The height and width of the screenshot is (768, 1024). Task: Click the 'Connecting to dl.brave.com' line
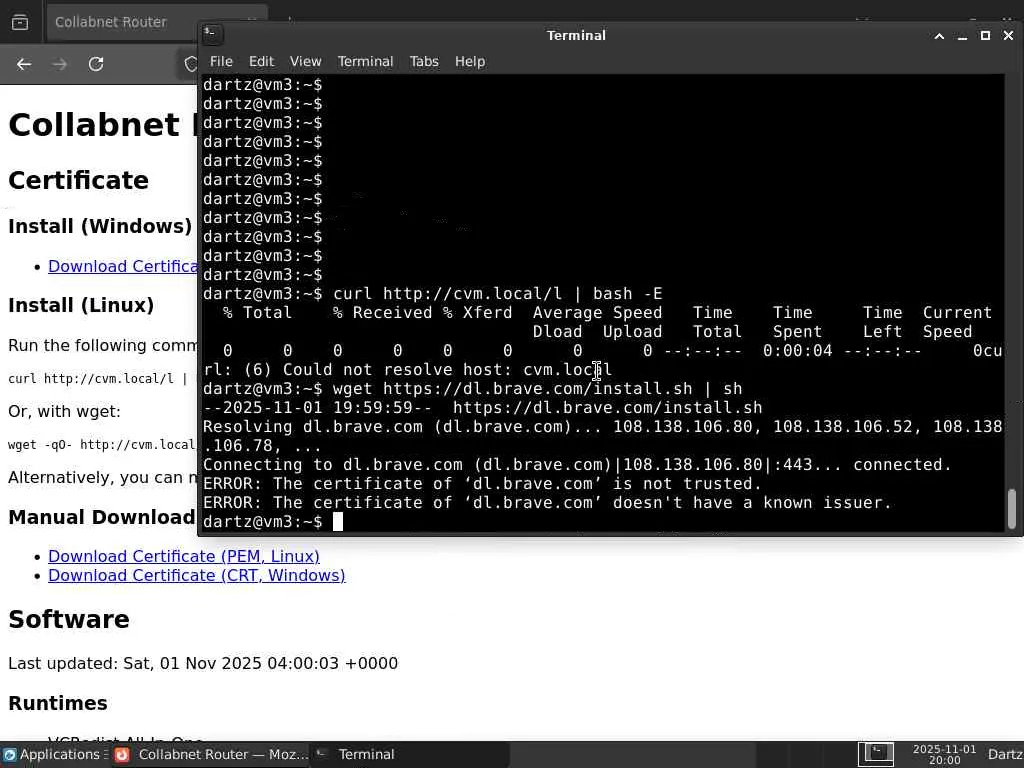[577, 464]
